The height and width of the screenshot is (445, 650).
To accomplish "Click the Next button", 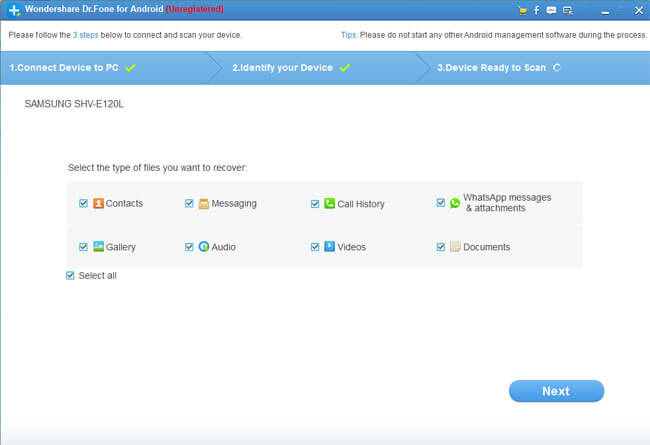I will 556,391.
